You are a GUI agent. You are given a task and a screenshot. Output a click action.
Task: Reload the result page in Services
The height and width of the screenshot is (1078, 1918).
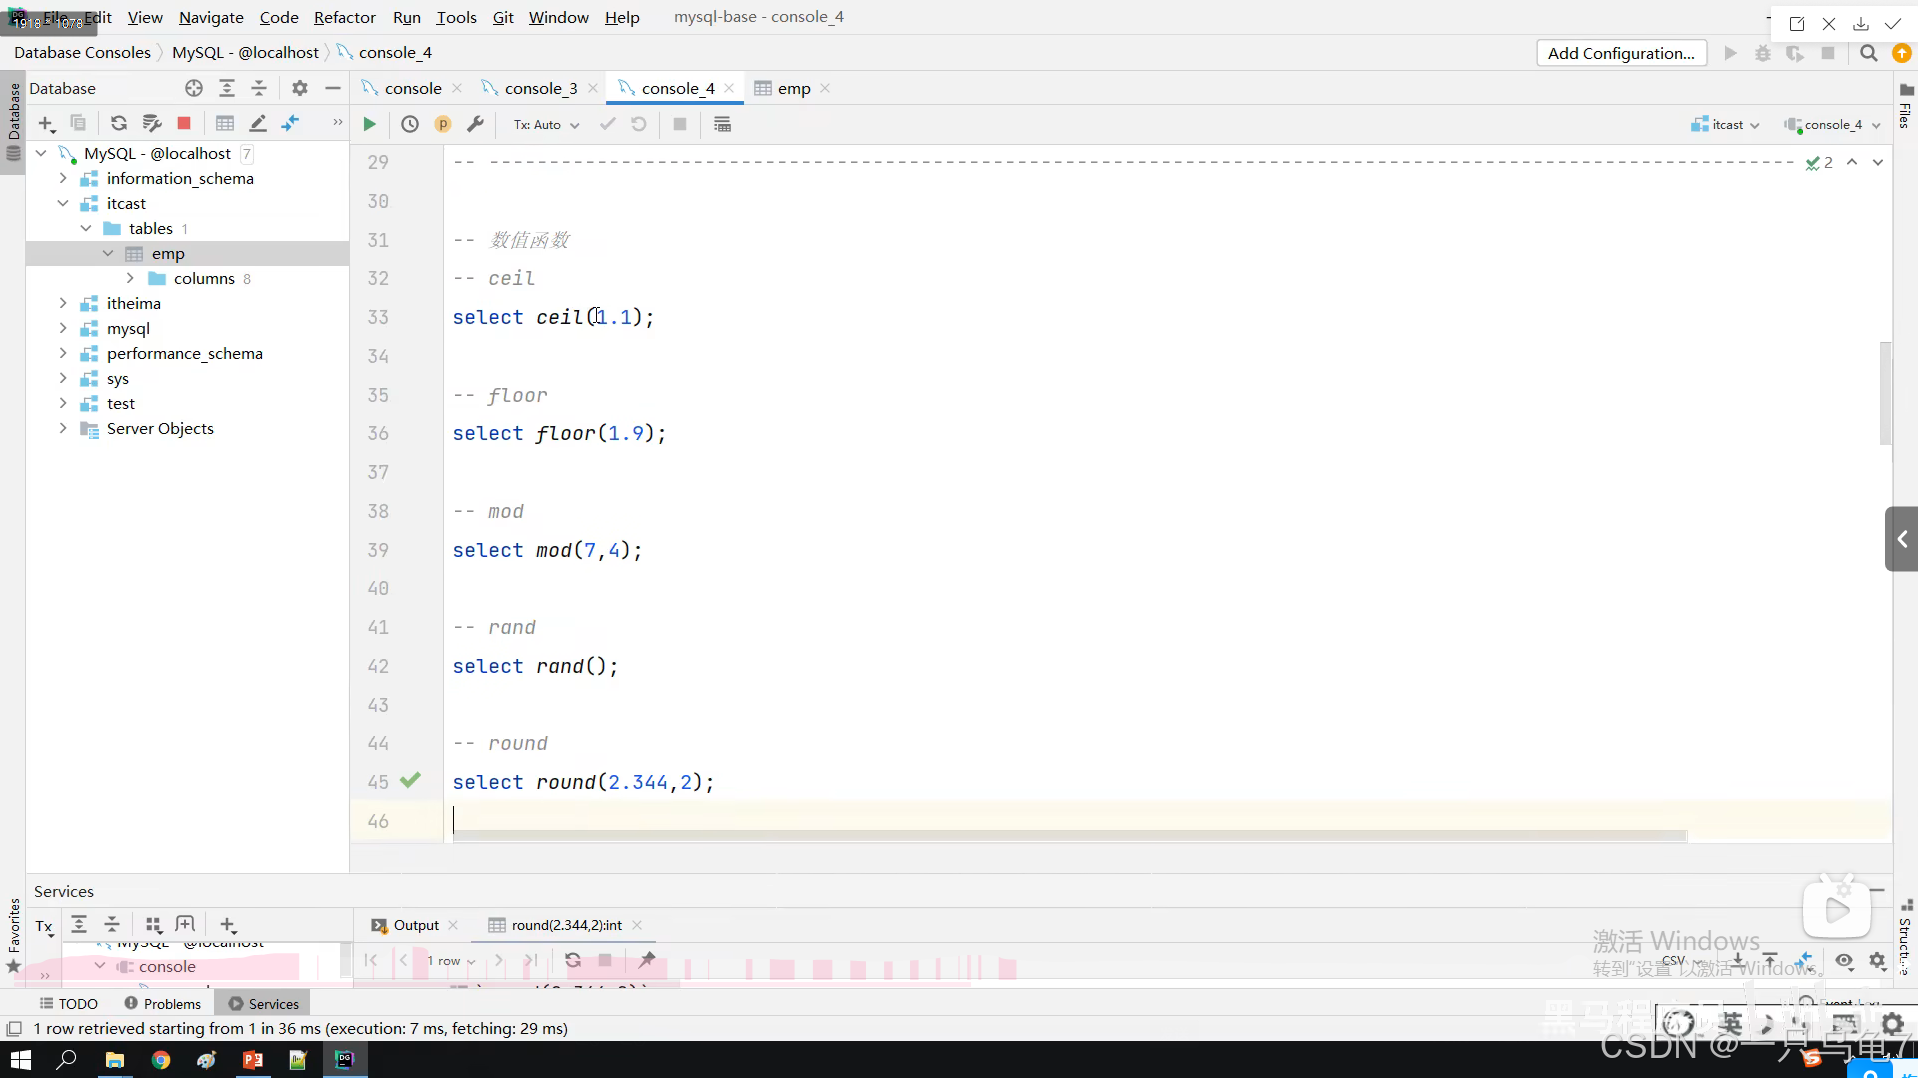click(573, 960)
